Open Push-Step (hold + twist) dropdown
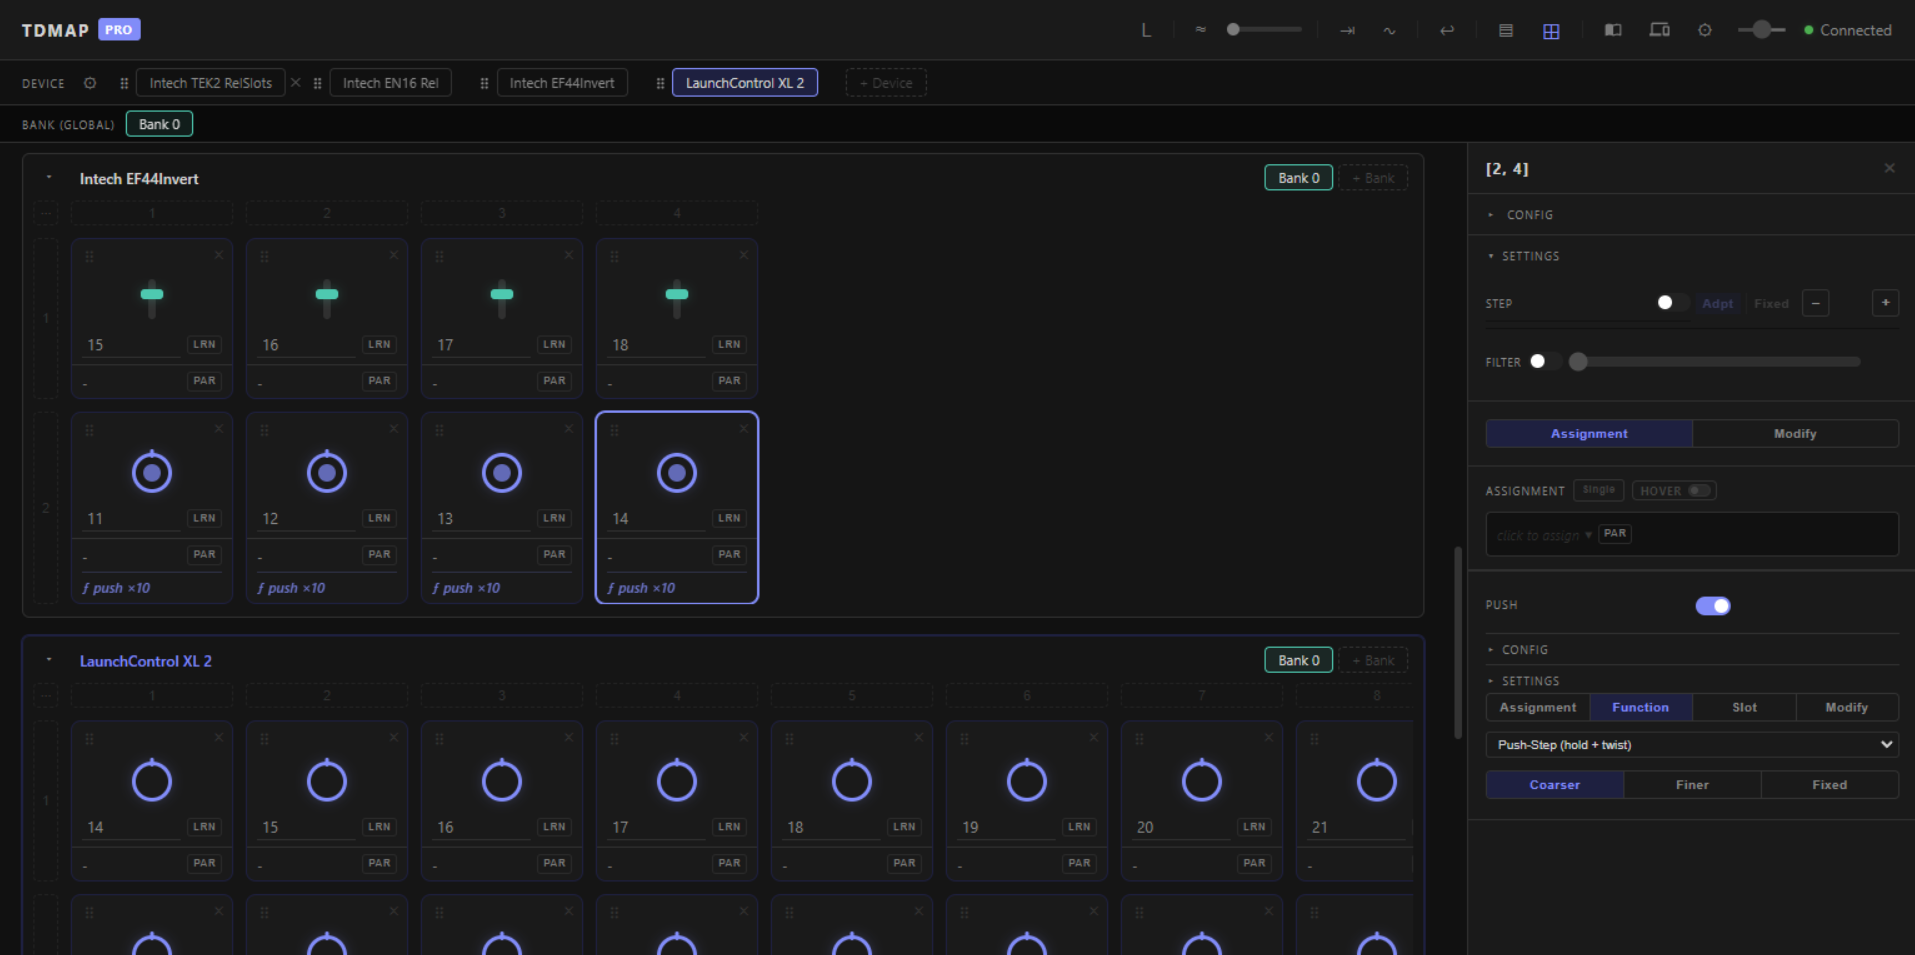This screenshot has height=955, width=1915. (1692, 745)
